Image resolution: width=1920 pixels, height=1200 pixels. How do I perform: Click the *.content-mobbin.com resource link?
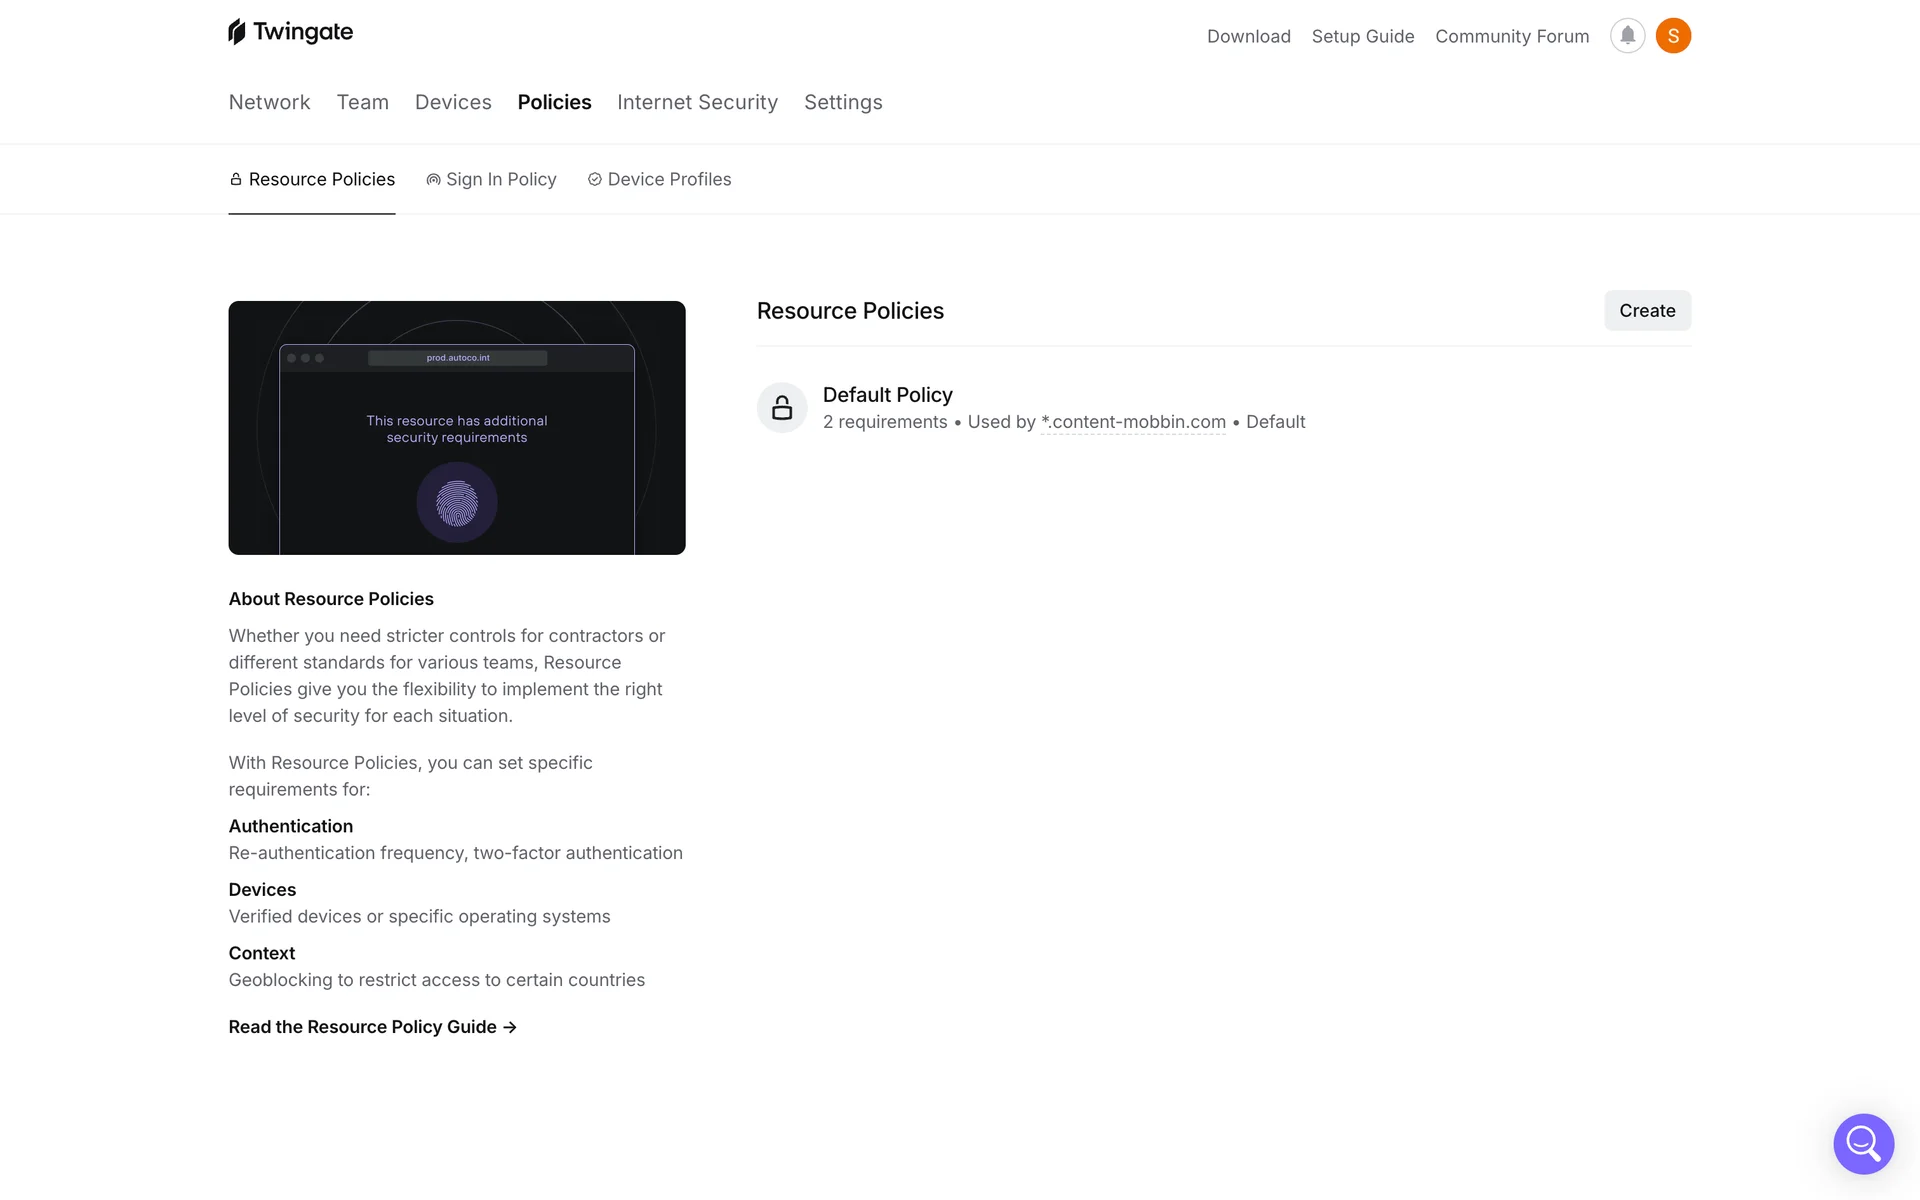pos(1133,422)
